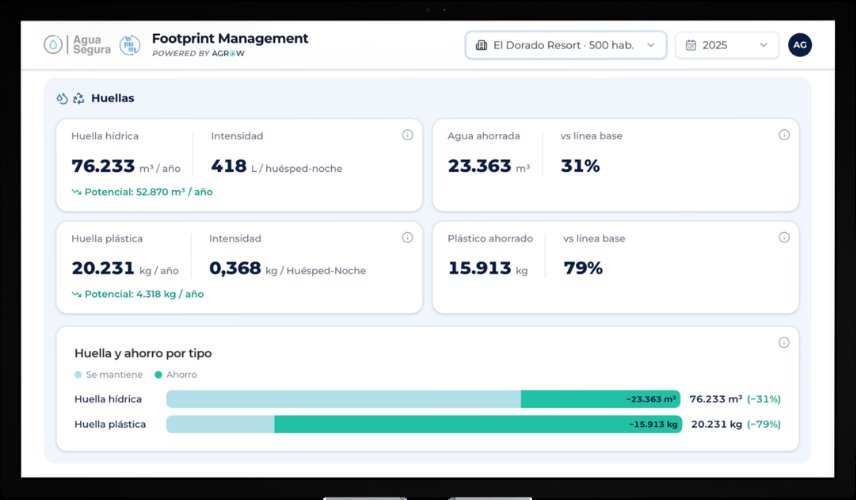
Task: Open info icon on Huella hídrica card
Action: click(x=407, y=135)
